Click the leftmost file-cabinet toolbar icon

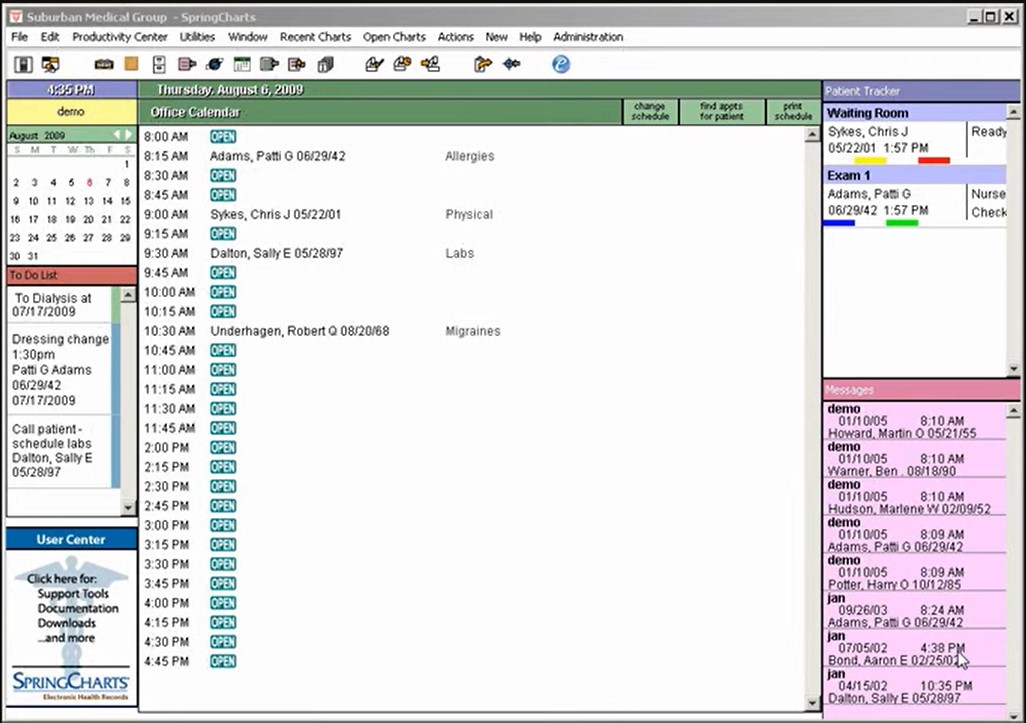[x=22, y=63]
